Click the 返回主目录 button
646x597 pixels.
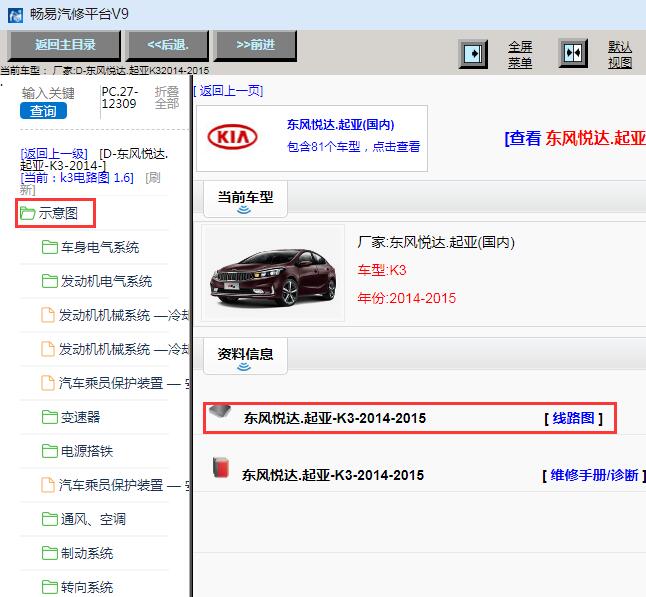tap(65, 45)
